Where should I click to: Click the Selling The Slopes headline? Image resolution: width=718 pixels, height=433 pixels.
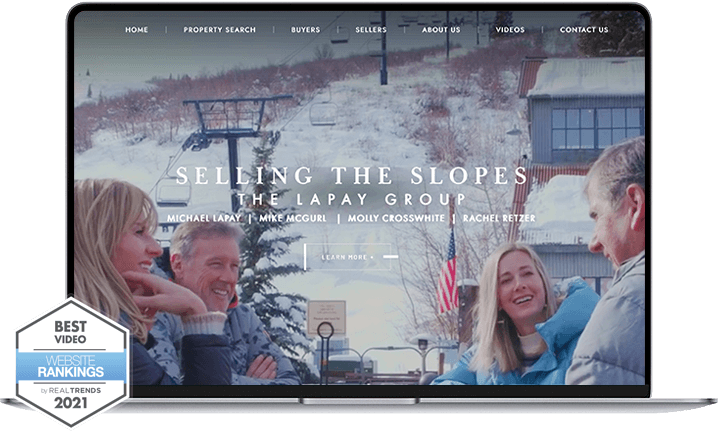(x=352, y=176)
